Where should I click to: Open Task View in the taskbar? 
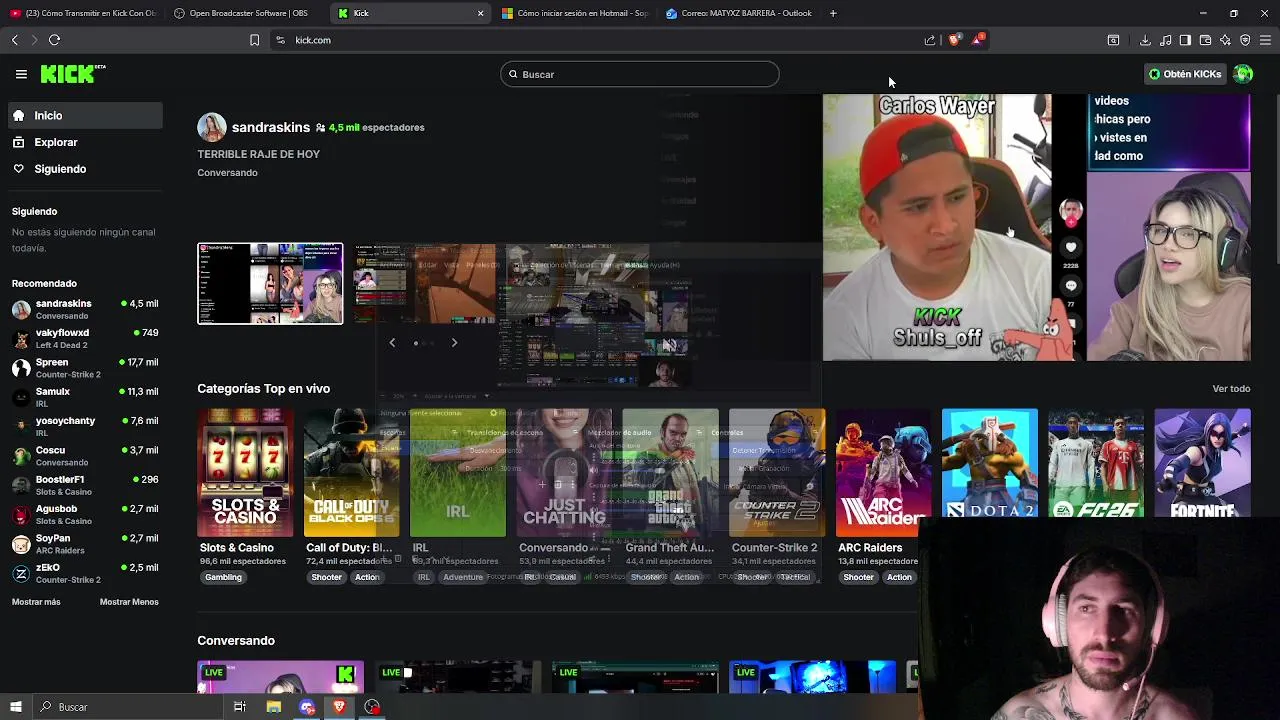240,707
